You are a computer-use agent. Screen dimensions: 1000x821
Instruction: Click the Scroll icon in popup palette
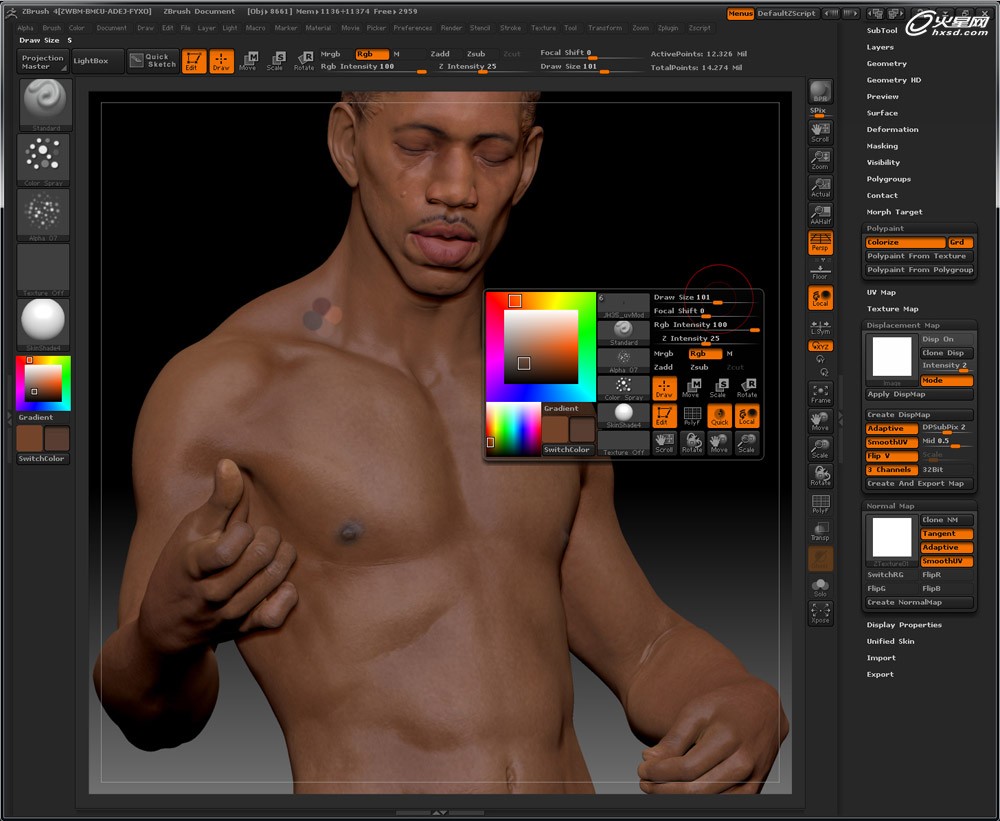(x=664, y=443)
